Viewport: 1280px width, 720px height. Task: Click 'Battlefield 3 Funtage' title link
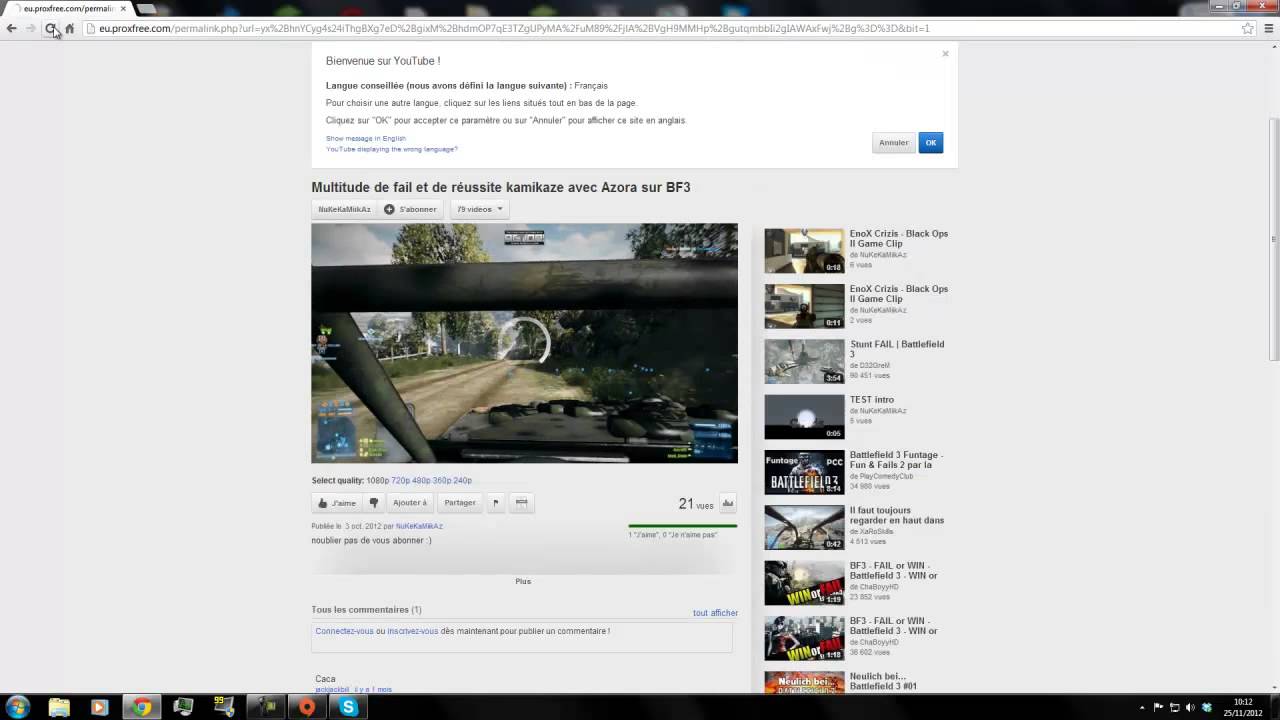896,460
